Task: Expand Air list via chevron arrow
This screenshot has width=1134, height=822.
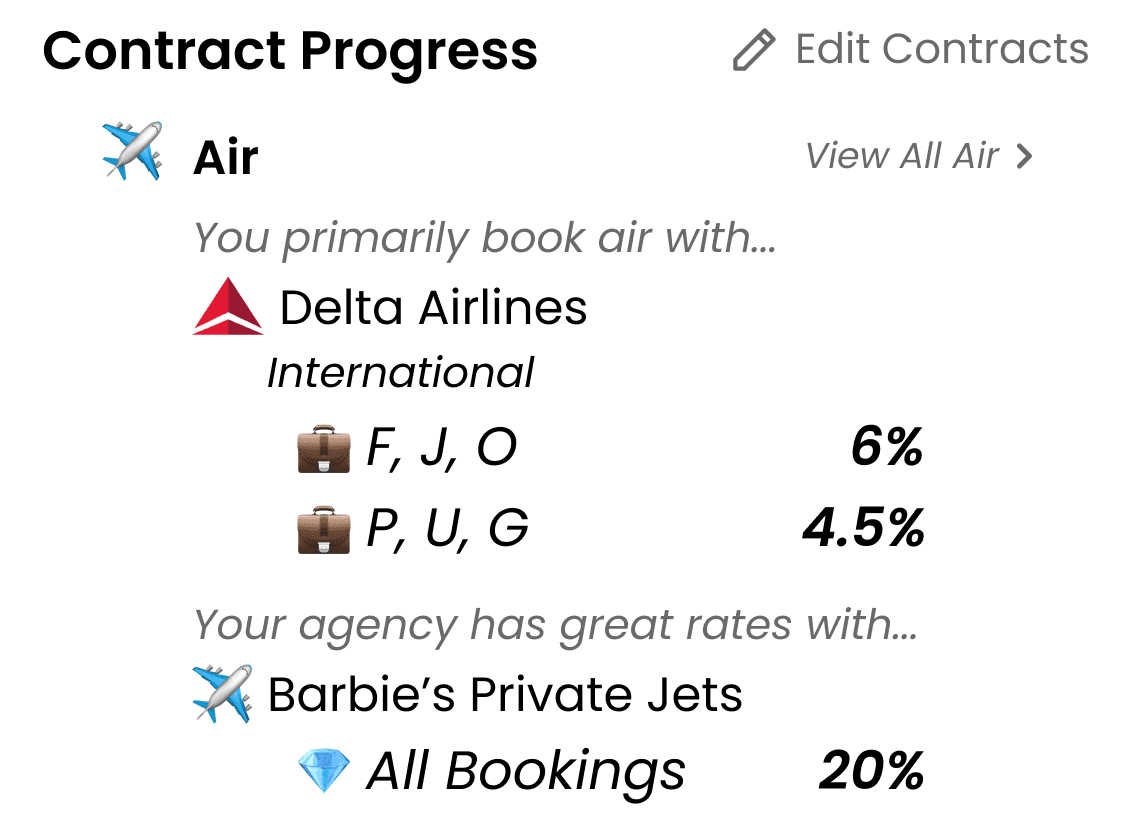Action: click(1024, 157)
